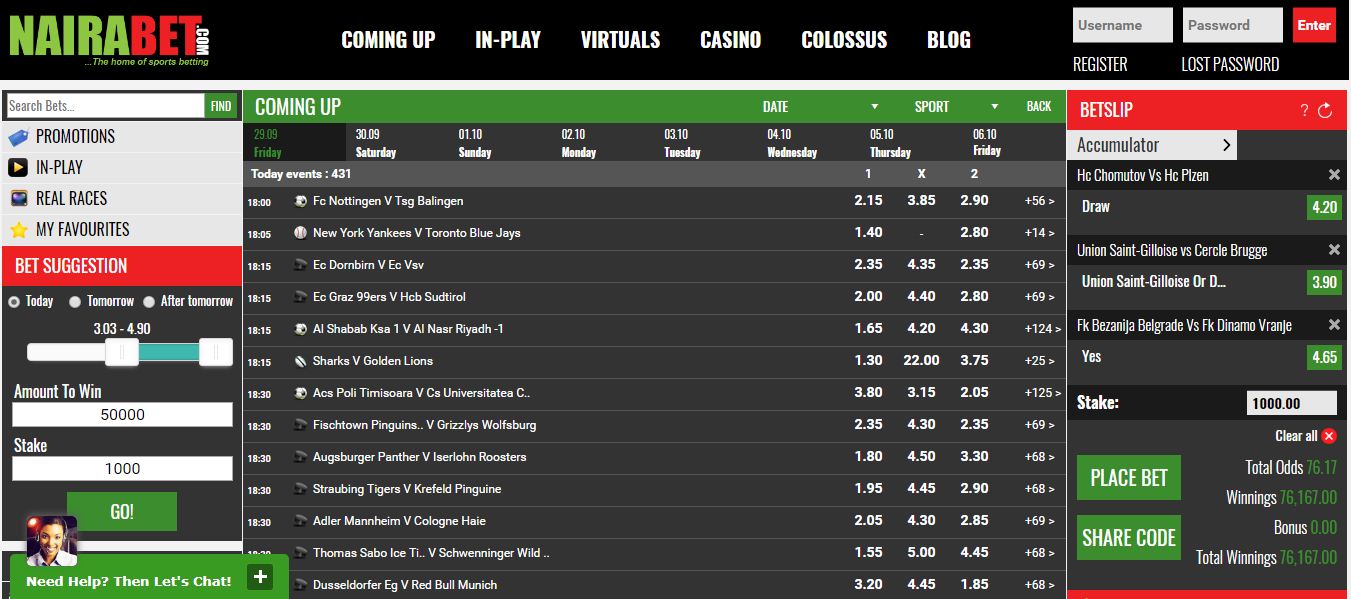Click the Register link
Image resolution: width=1351 pixels, height=599 pixels.
click(1099, 63)
